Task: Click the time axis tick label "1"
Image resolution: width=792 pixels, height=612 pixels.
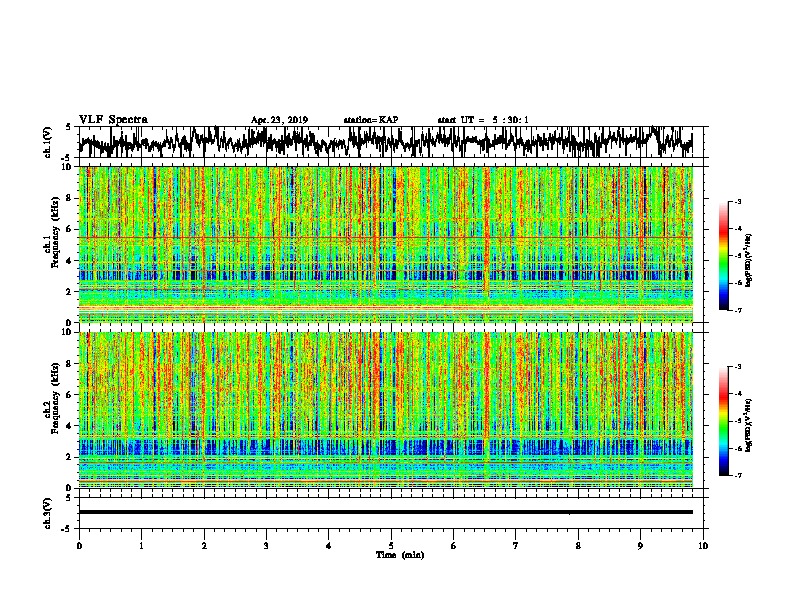Action: (x=141, y=545)
